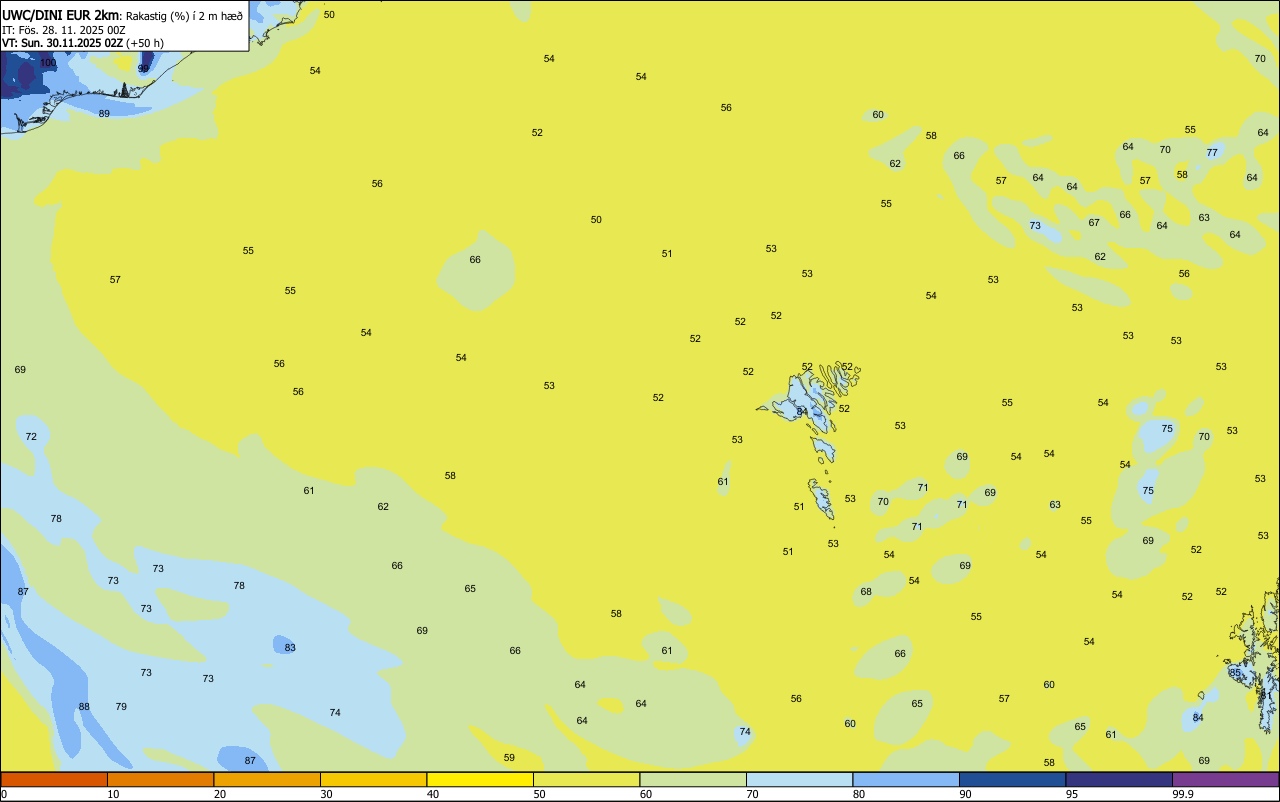Choose the 60–70 light green legend swatch
Screen dimensions: 1280x802
click(x=693, y=779)
